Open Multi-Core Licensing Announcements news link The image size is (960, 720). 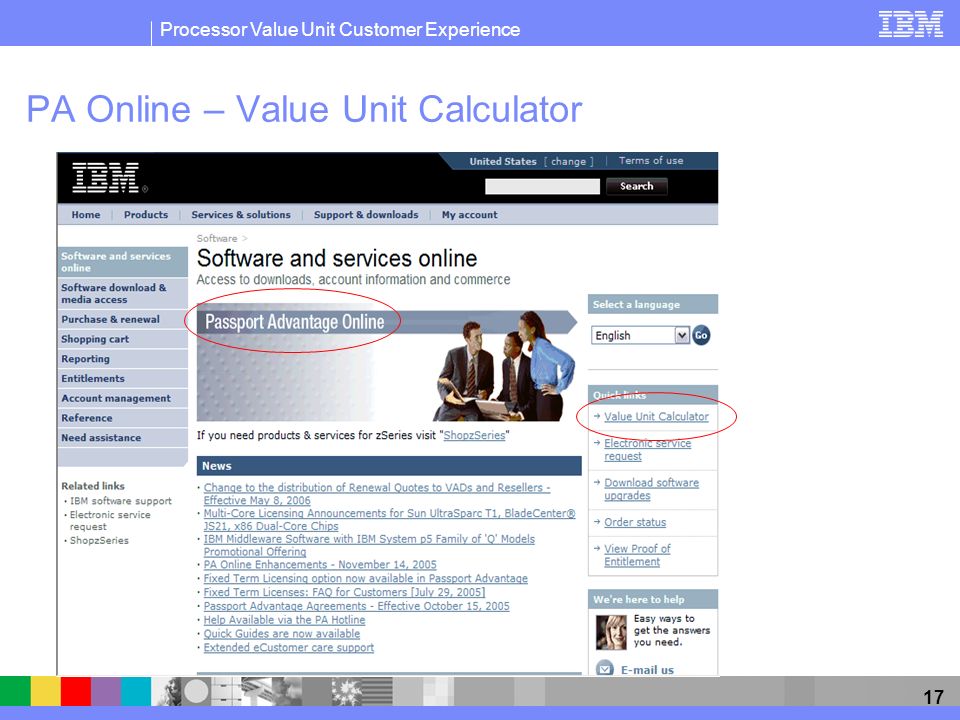point(389,519)
